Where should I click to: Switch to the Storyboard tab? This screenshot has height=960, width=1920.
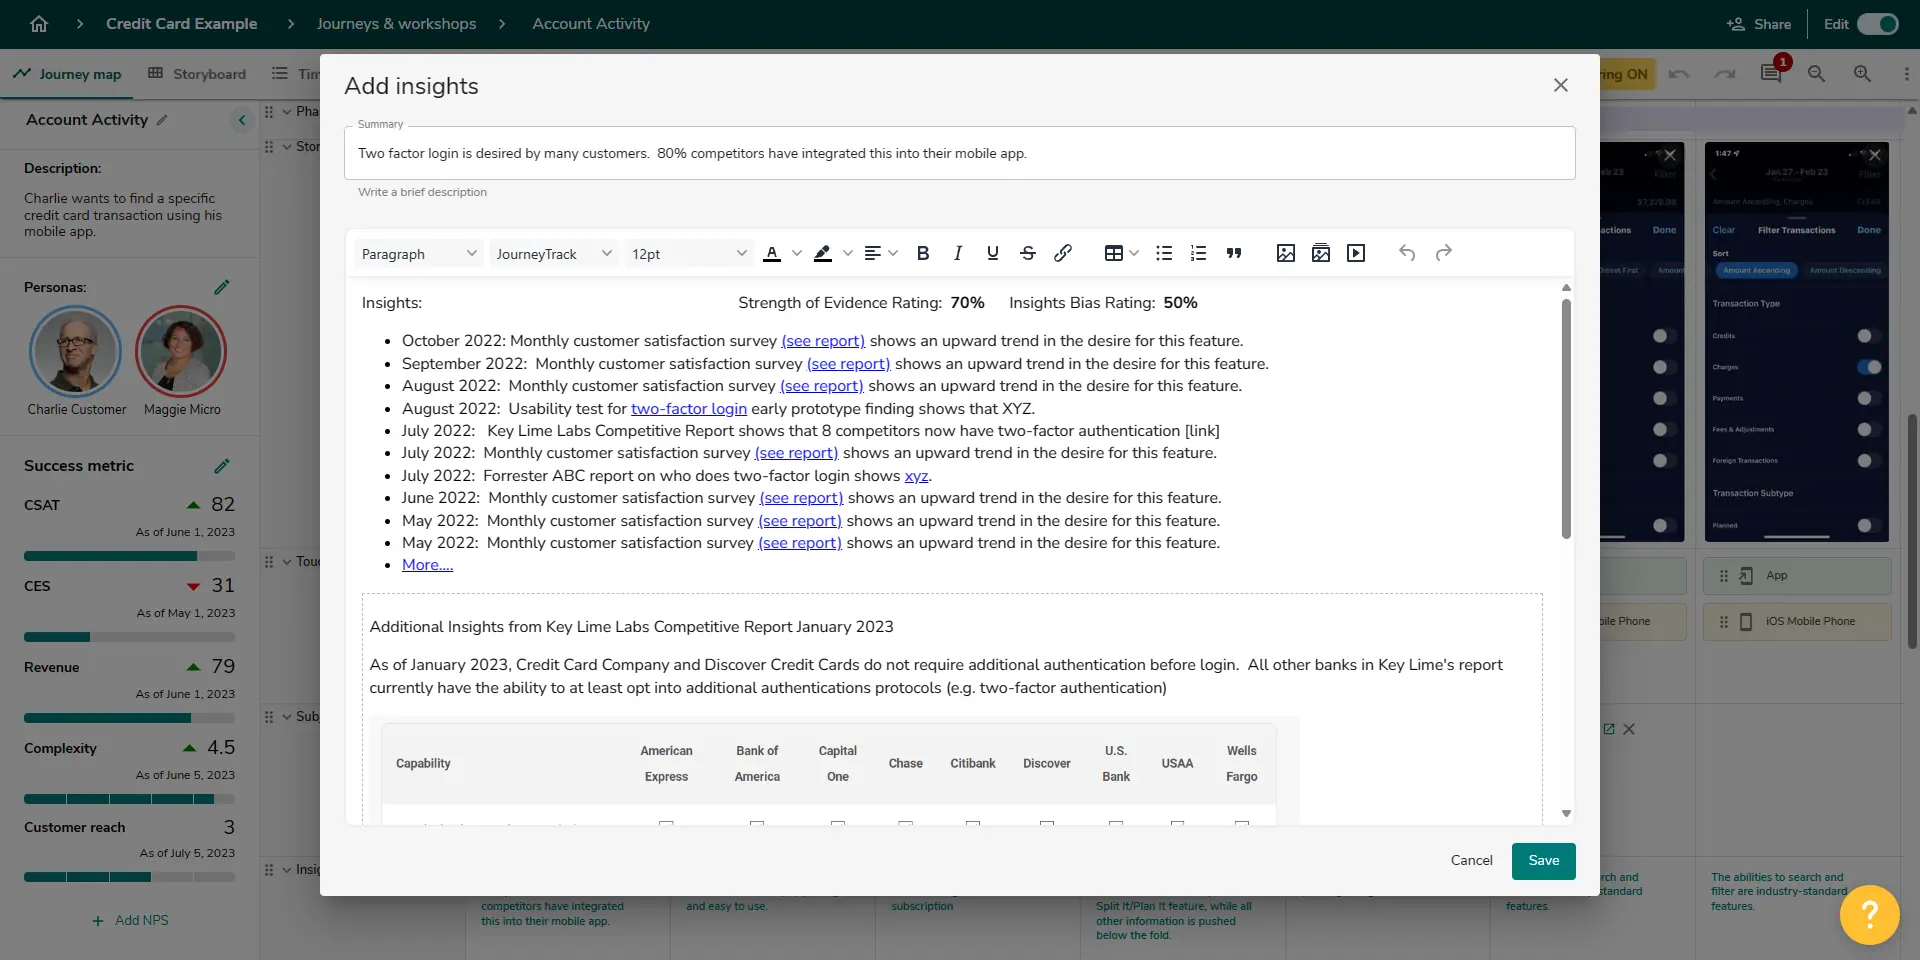[x=197, y=73]
